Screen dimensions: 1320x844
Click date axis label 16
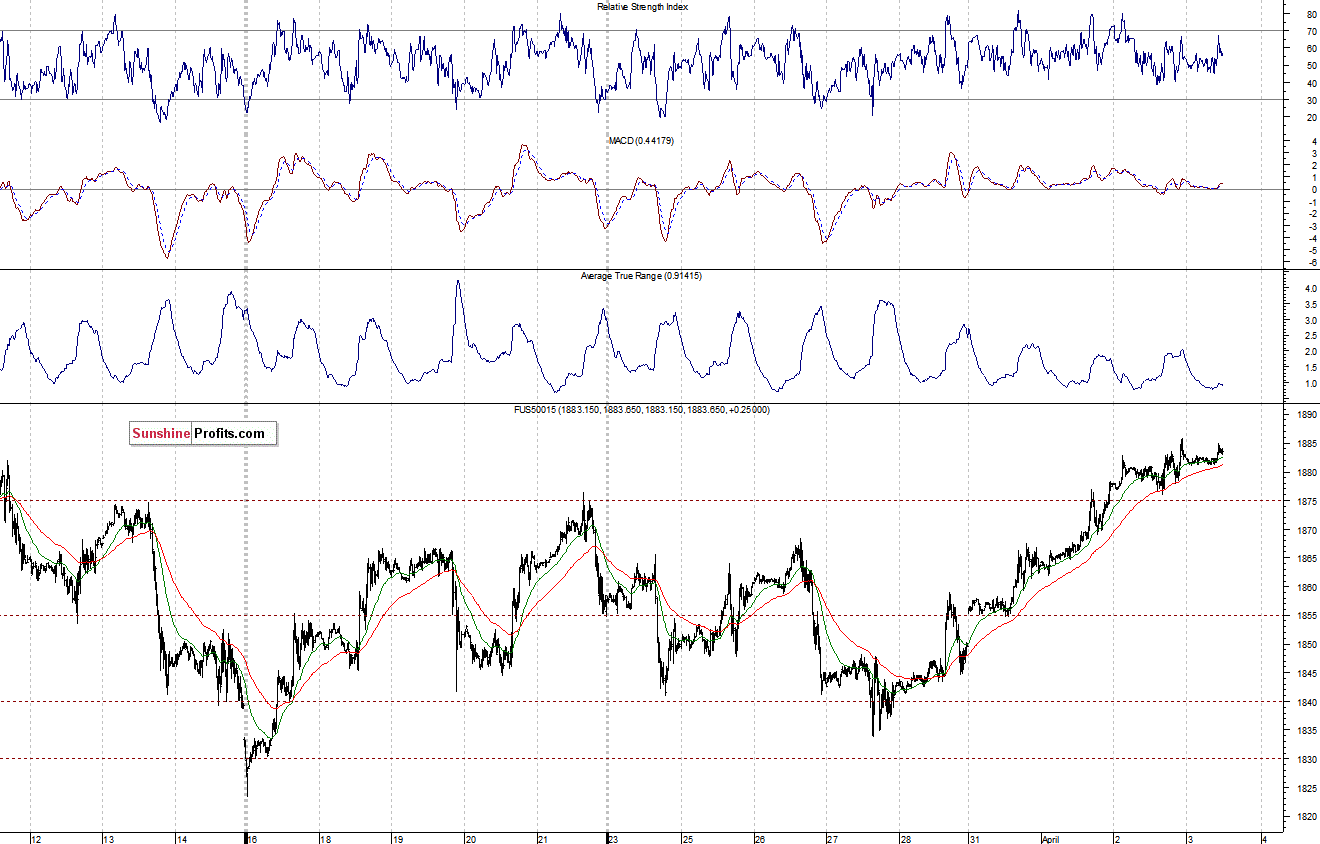[x=254, y=838]
